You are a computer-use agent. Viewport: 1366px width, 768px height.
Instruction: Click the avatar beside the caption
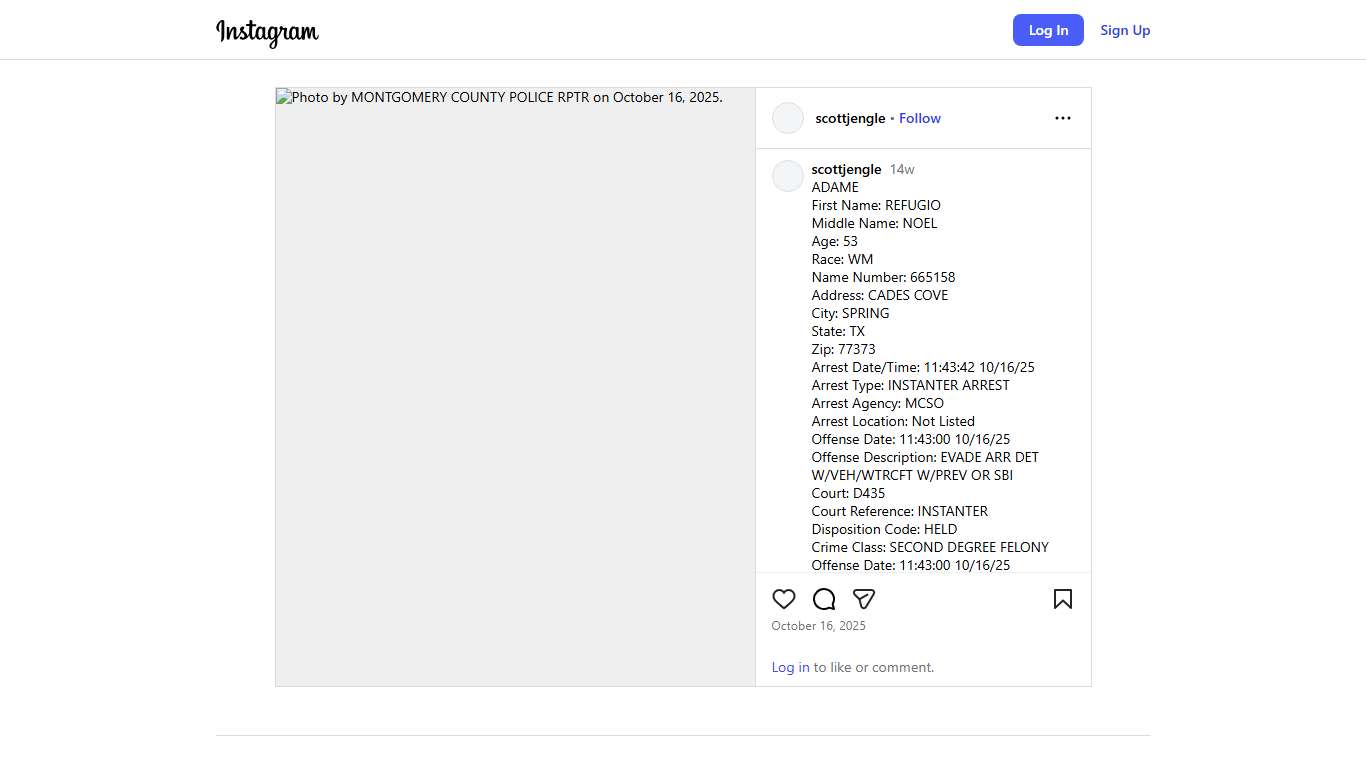[x=788, y=176]
